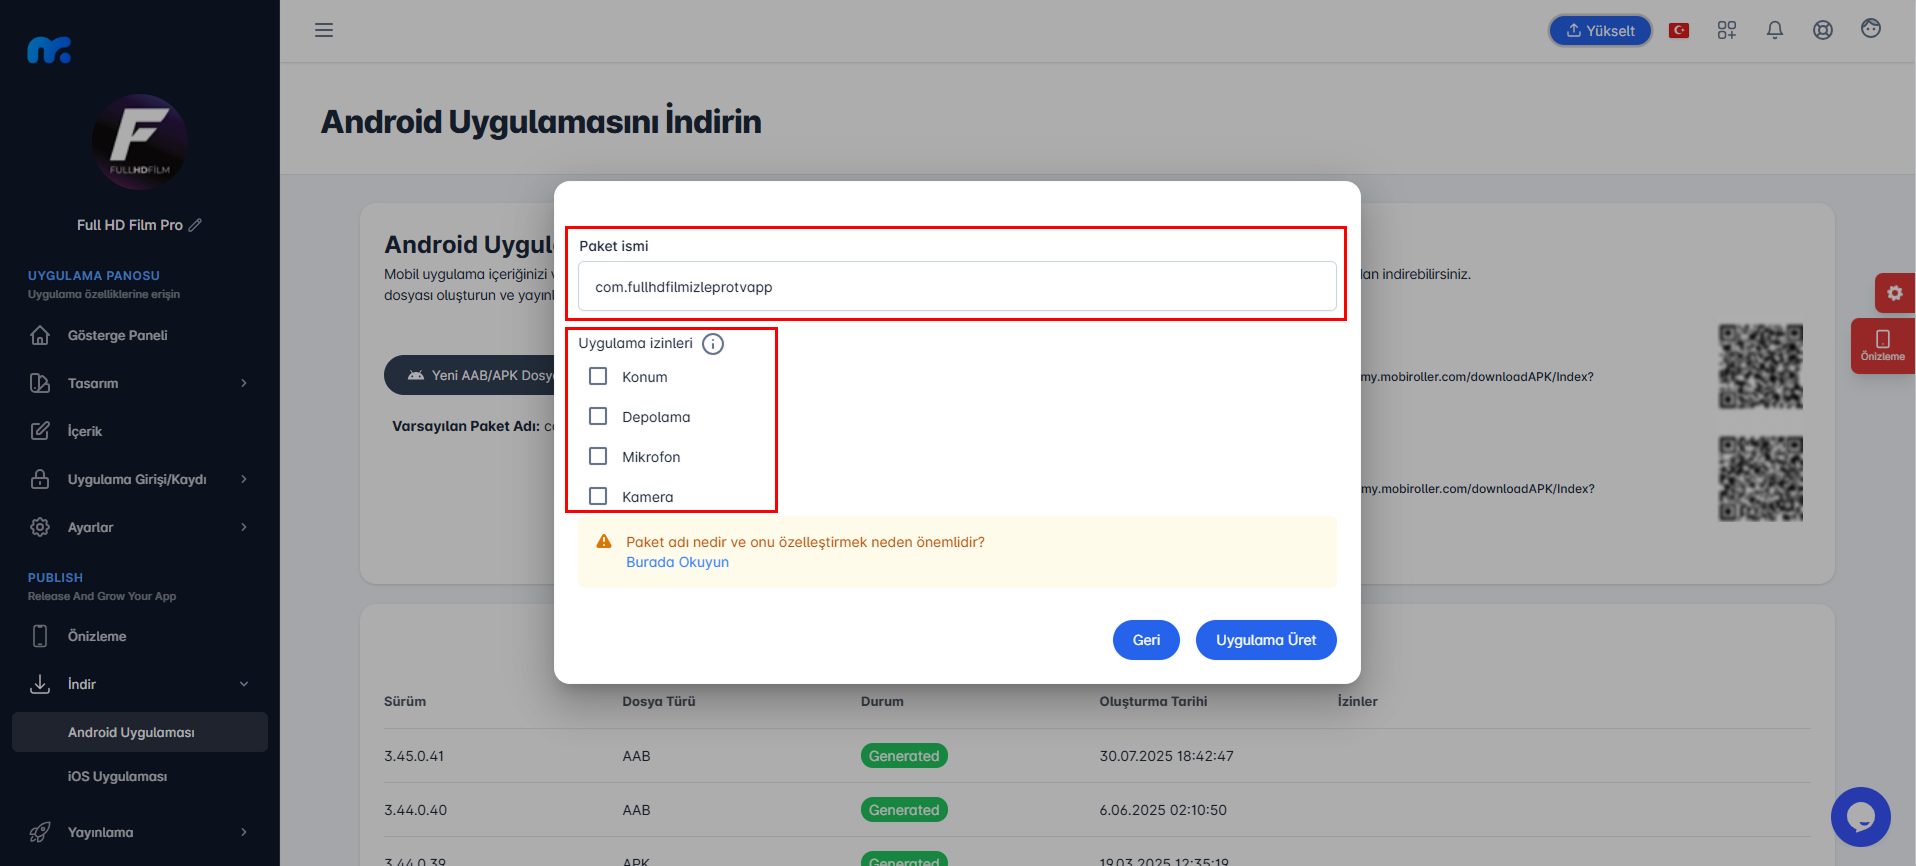Open iOS Uygulaması menu item
The width and height of the screenshot is (1916, 866).
pos(117,776)
